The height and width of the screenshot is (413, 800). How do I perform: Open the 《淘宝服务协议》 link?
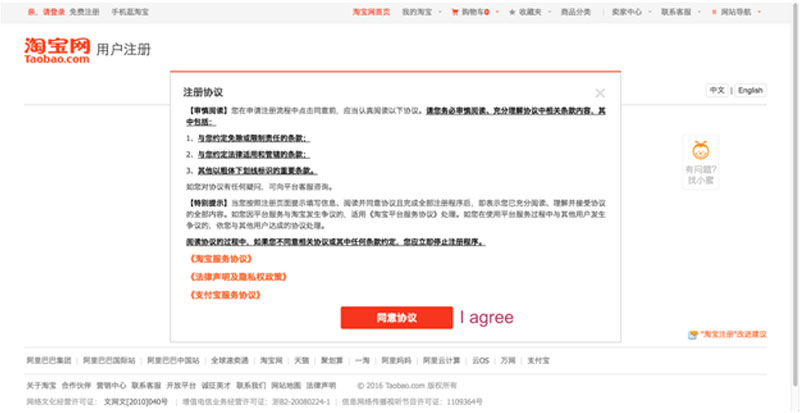(220, 259)
